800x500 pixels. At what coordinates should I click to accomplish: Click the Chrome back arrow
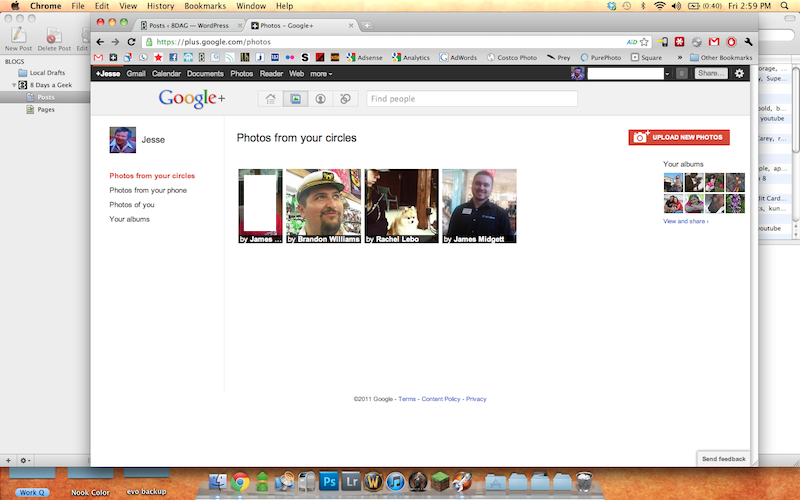point(100,42)
